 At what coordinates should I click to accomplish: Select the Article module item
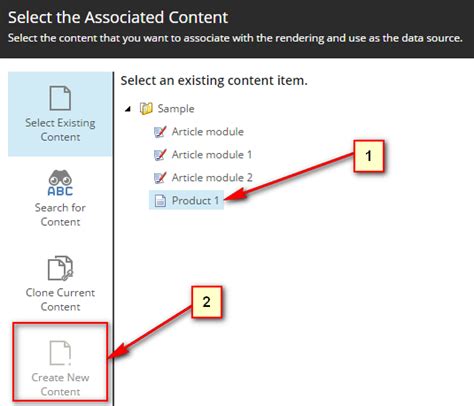[x=208, y=132]
